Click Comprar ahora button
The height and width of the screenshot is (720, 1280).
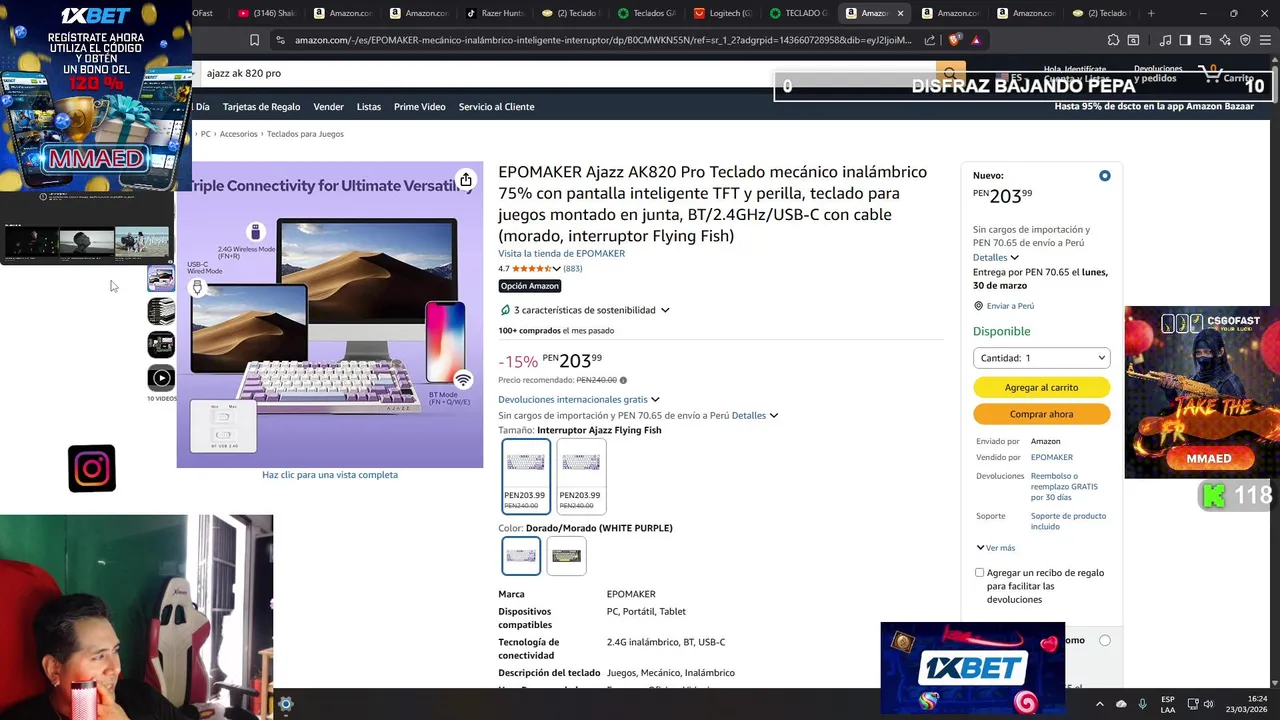1041,414
